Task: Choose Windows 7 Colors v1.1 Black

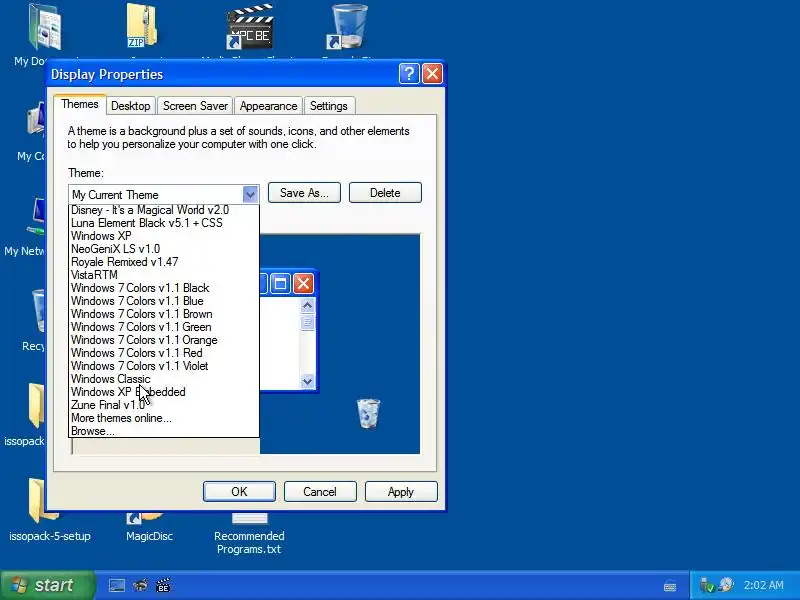Action: (163, 288)
